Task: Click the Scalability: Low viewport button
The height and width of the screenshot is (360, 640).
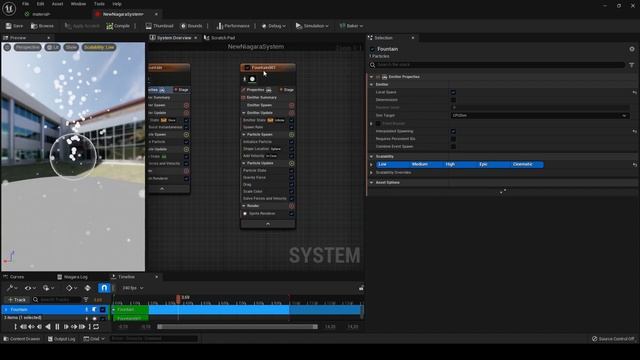Action: pos(99,47)
